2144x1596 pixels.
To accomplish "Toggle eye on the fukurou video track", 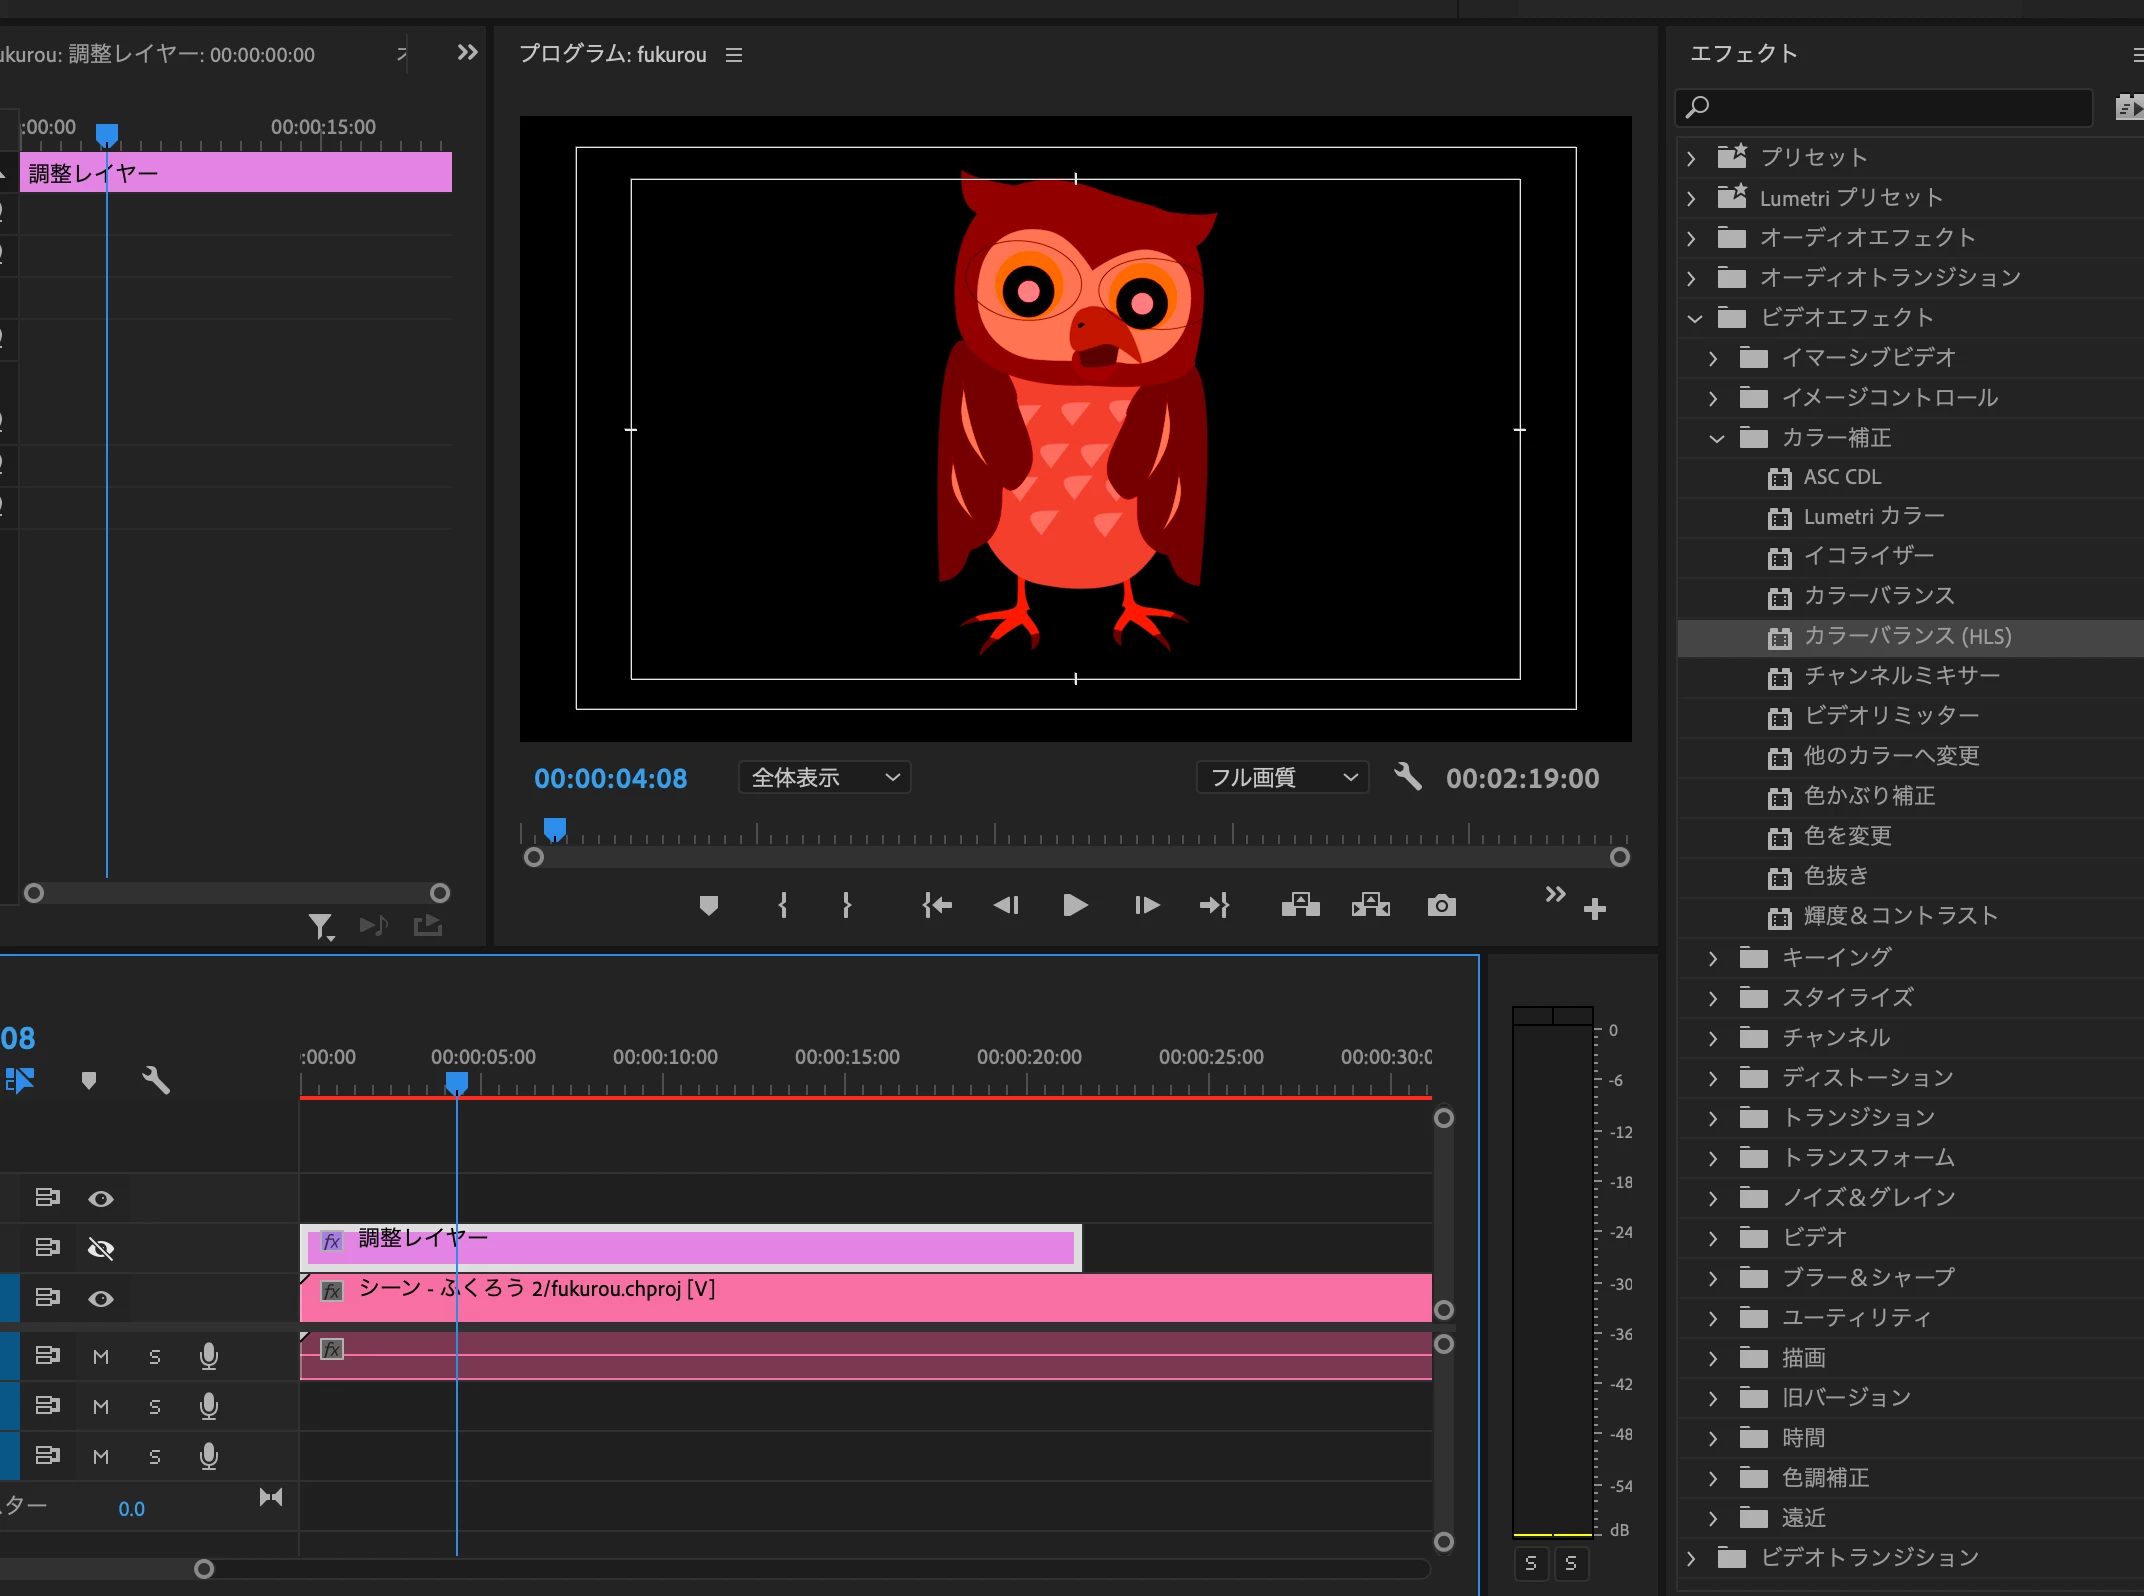I will [x=101, y=1298].
